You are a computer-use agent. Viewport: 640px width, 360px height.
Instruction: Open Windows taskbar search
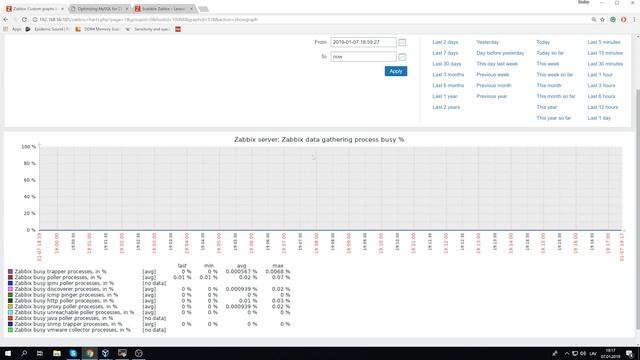(24, 353)
